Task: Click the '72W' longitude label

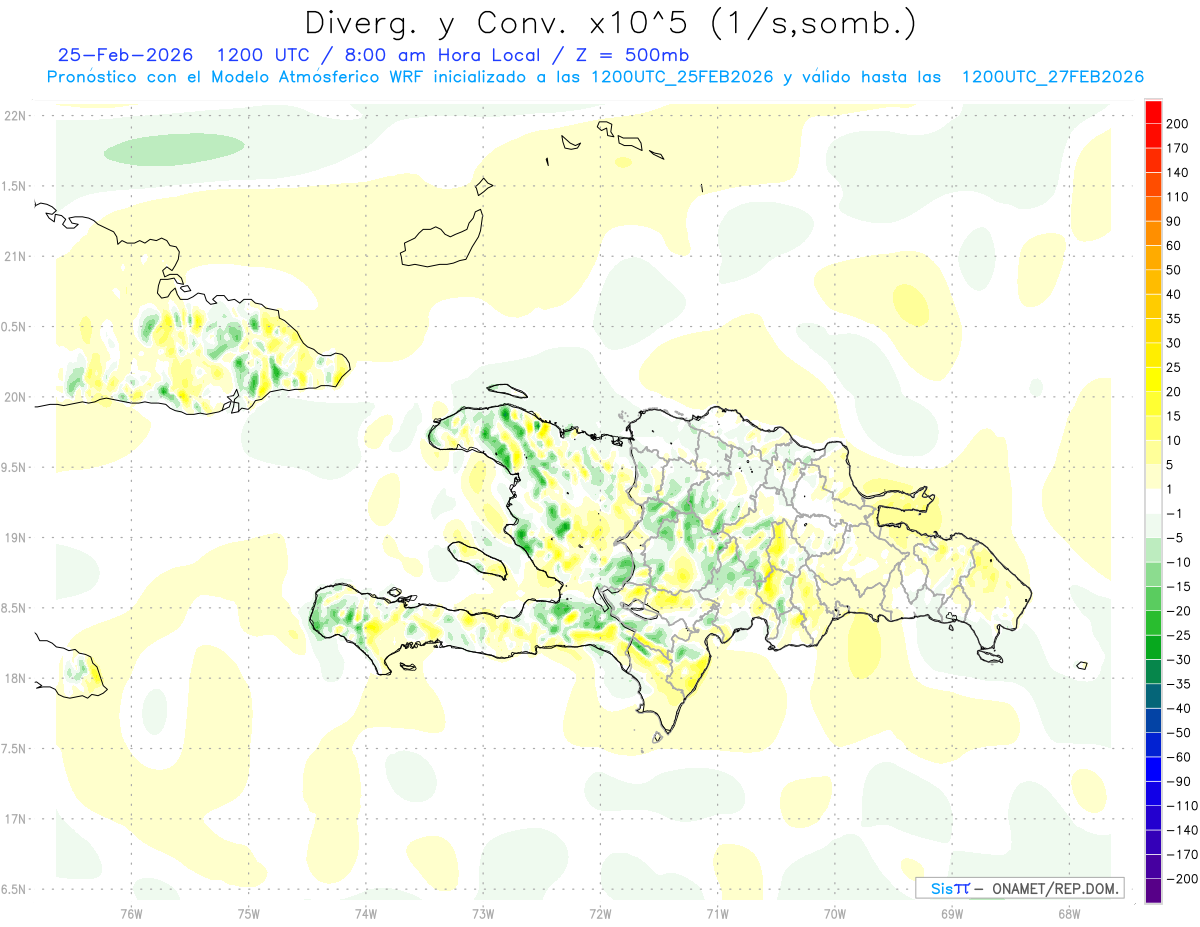Action: 600,914
